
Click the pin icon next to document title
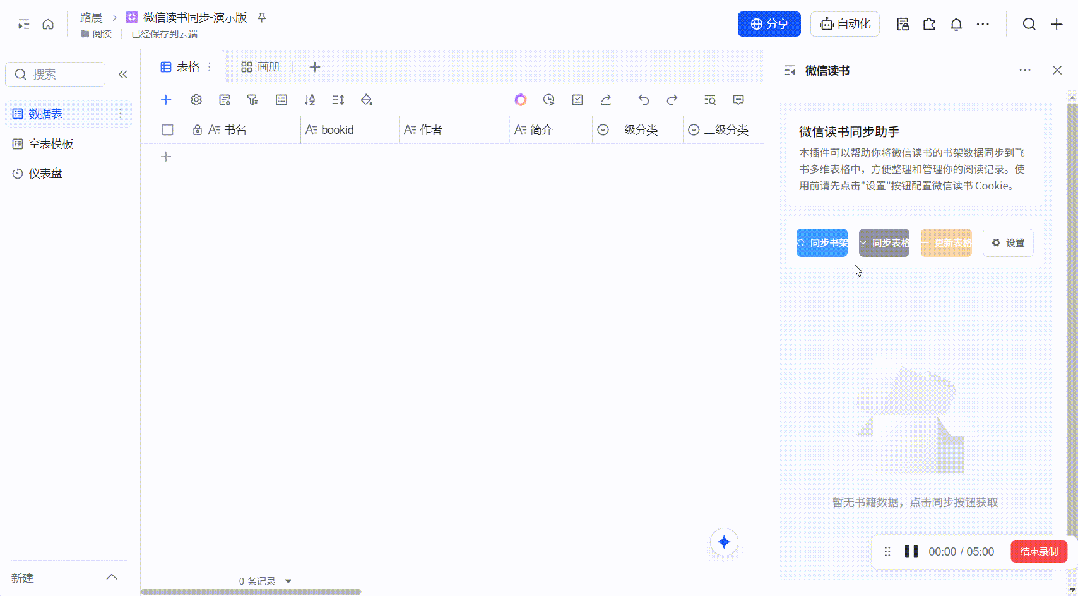[262, 18]
